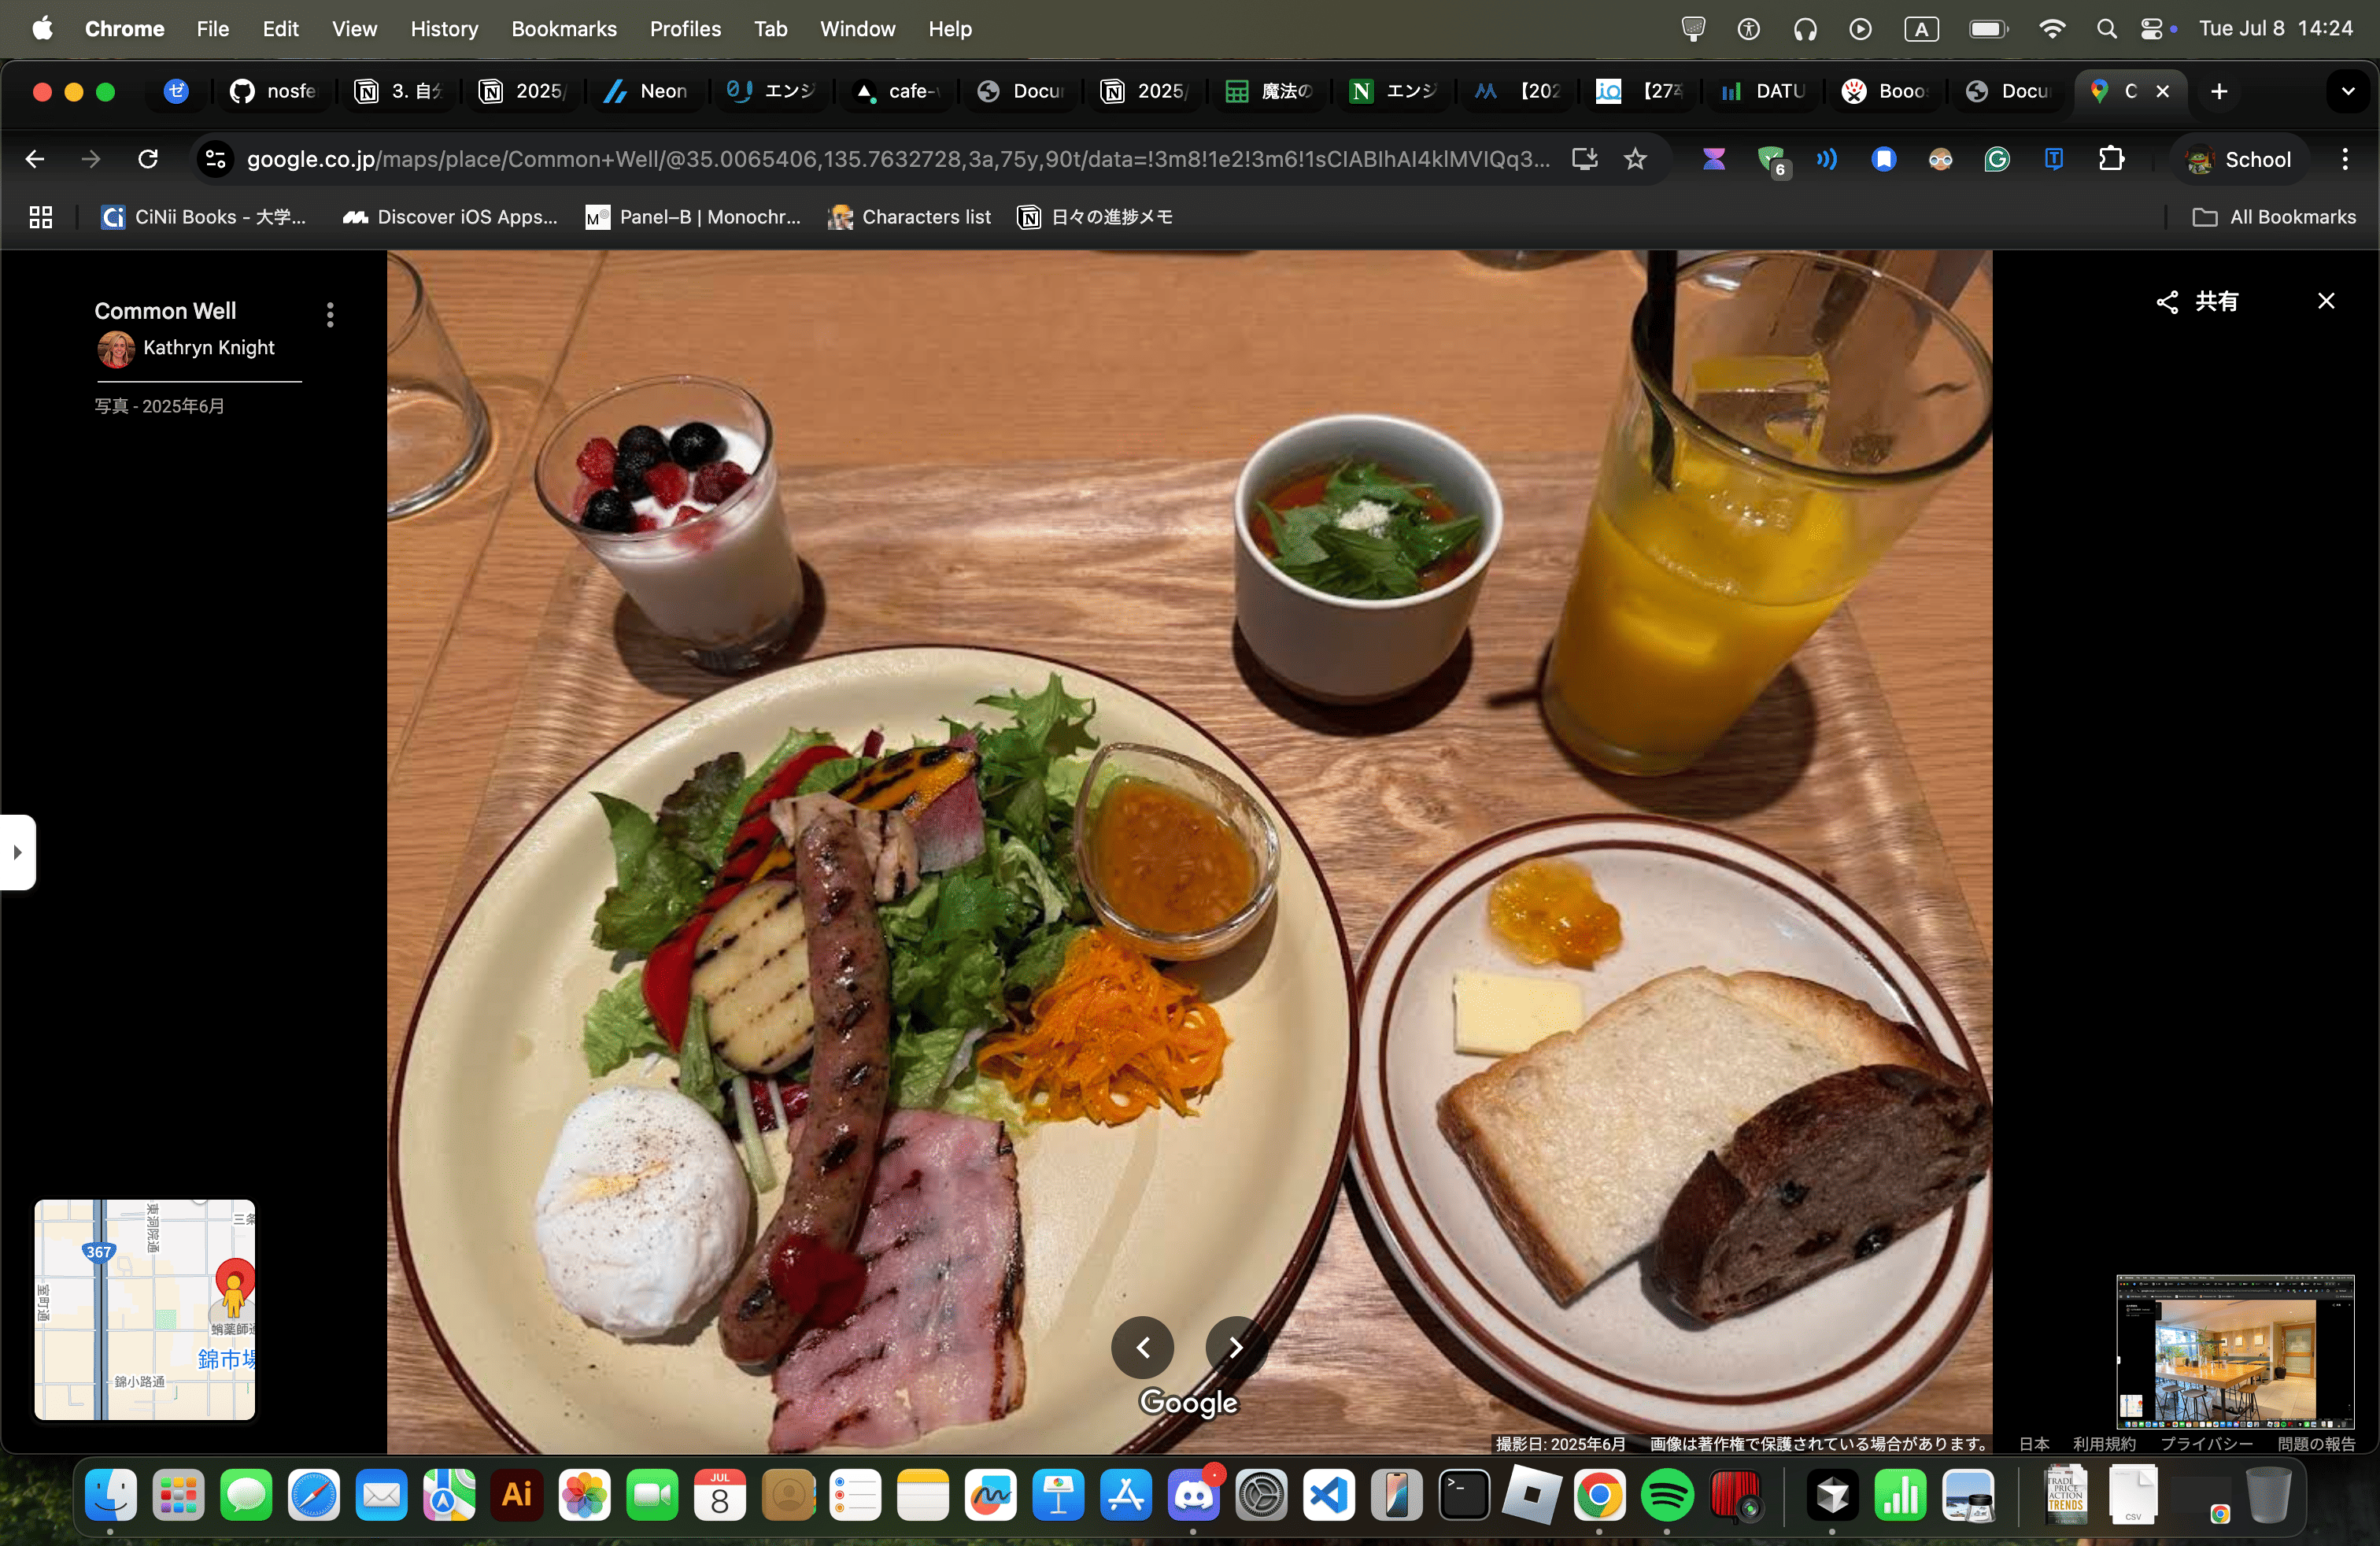Open the tab search dropdown chevron
Image resolution: width=2380 pixels, height=1546 pixels.
click(2347, 91)
